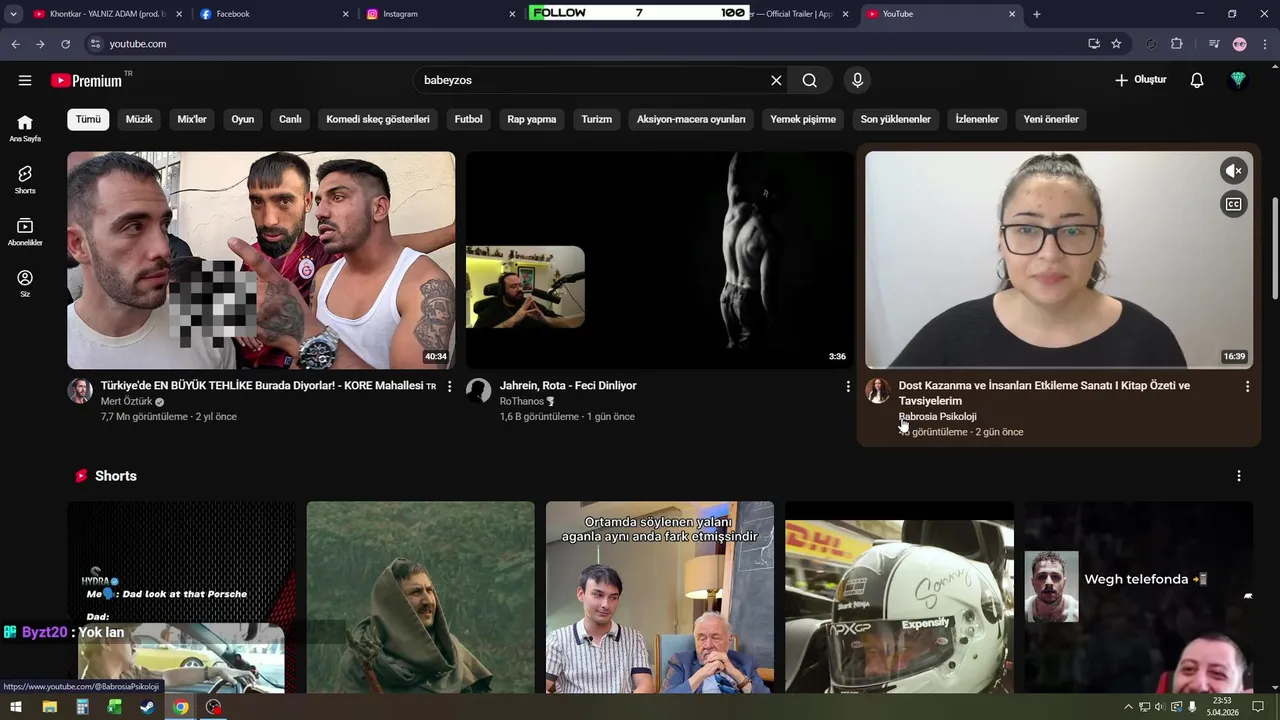Start voice search with microphone icon

[x=857, y=80]
